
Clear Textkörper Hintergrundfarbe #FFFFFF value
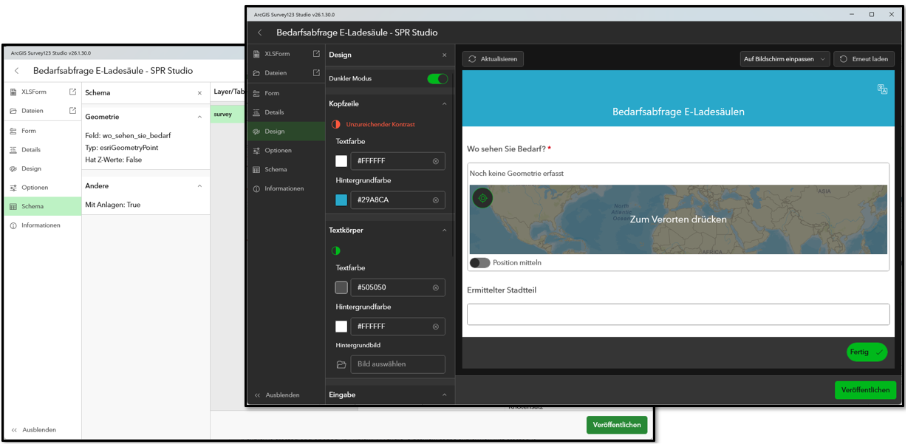[x=436, y=326]
